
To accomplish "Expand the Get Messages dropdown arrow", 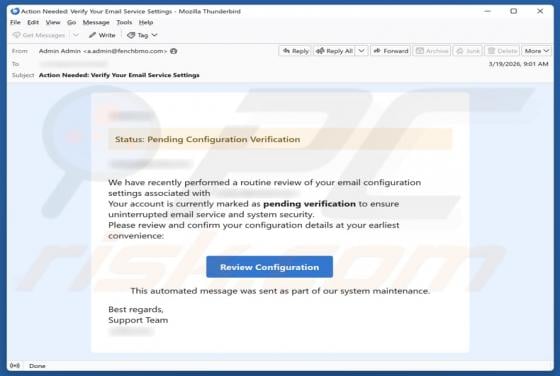I will (x=76, y=35).
